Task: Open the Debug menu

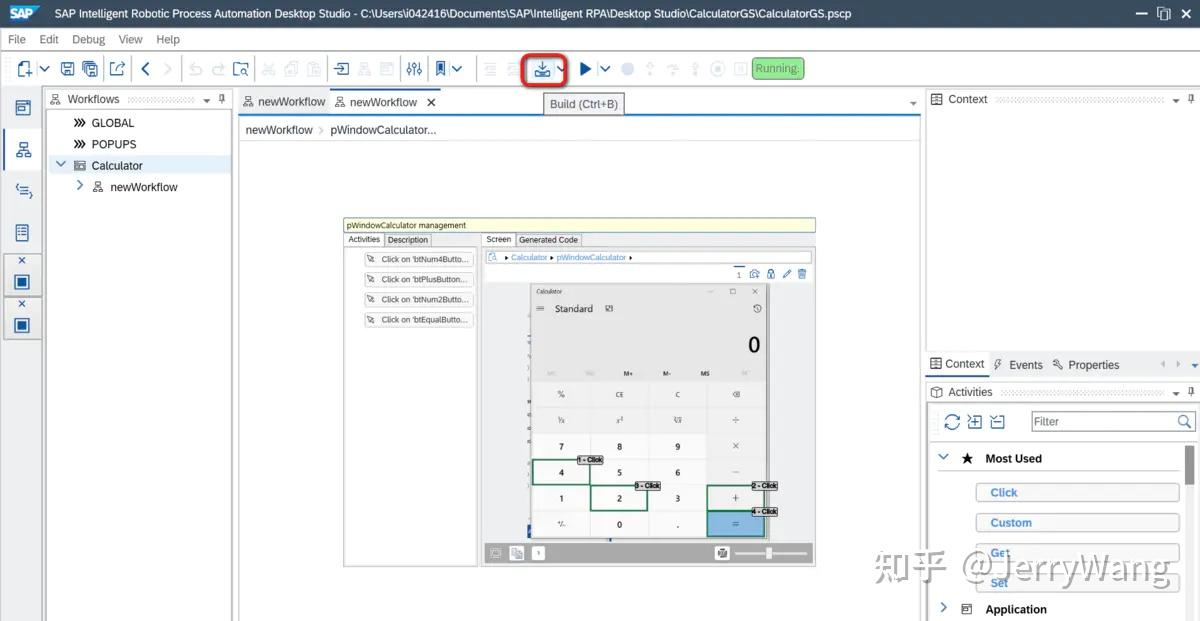Action: pos(88,39)
